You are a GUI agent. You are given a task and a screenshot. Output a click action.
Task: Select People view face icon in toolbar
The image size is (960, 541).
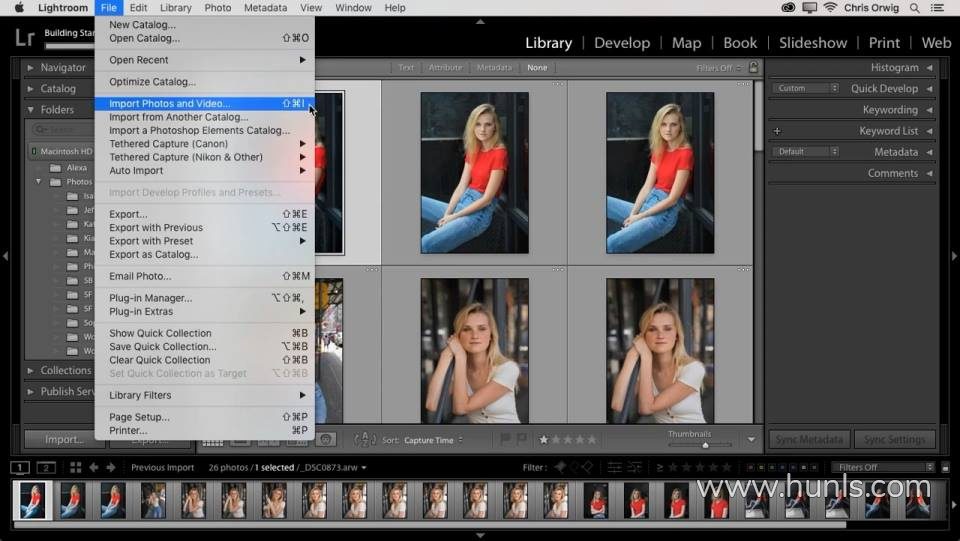(326, 439)
